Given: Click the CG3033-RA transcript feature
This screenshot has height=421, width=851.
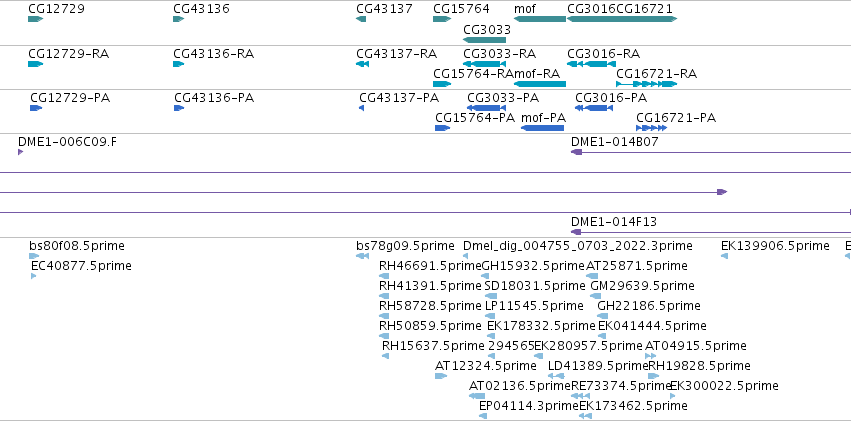Looking at the screenshot, I should (484, 64).
